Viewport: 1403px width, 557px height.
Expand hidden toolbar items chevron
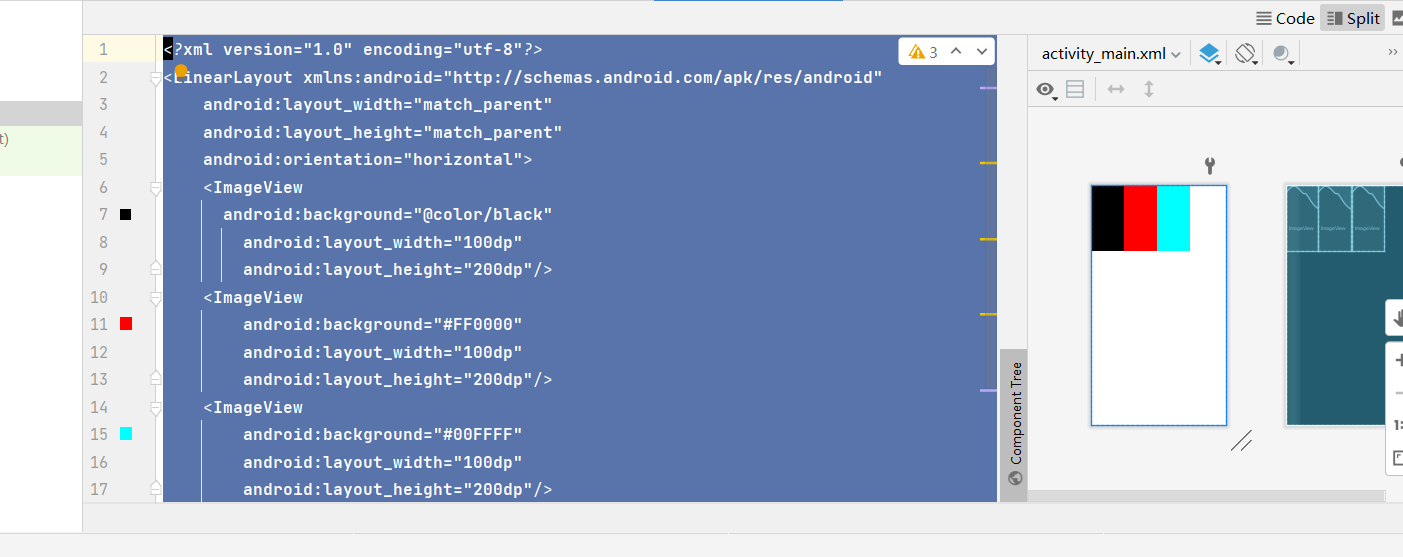(x=1393, y=53)
